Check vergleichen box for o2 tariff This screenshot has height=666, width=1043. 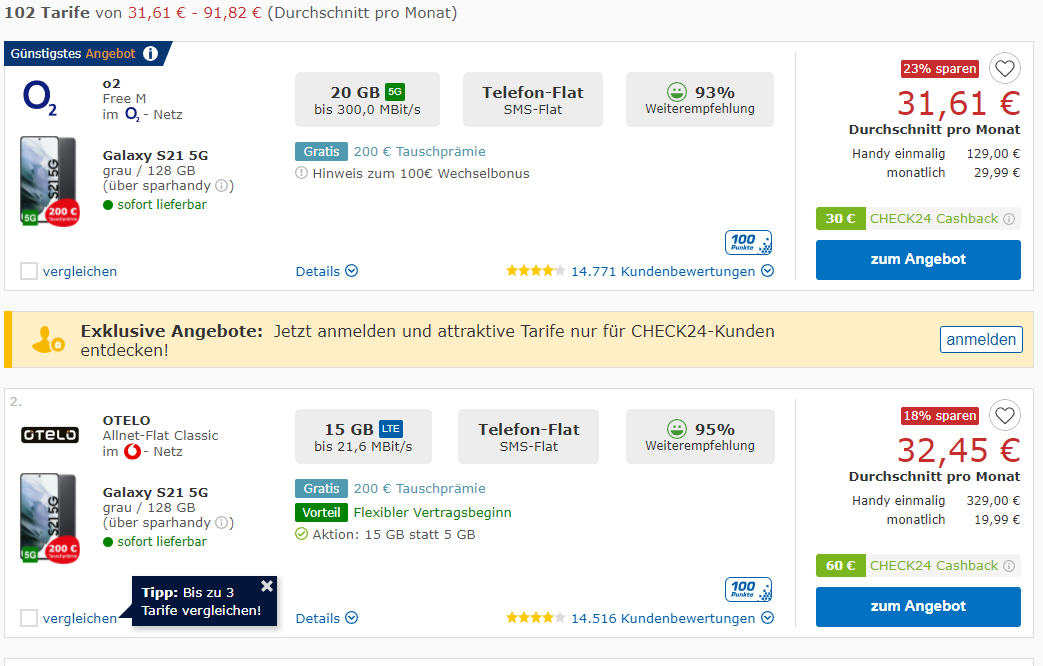click(29, 271)
